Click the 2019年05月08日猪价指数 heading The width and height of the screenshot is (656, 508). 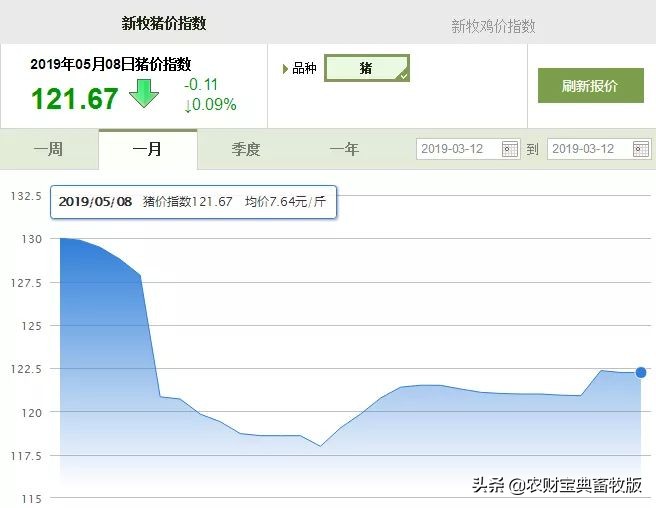(110, 64)
